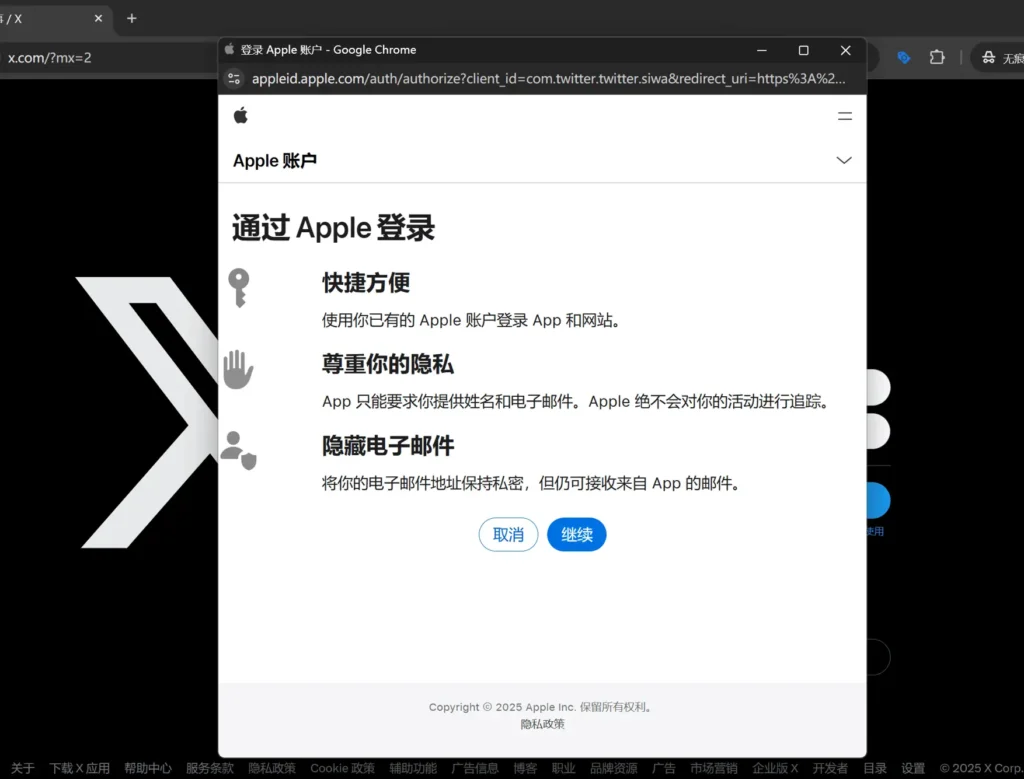The image size is (1024, 779).
Task: Open 企业版 X link in the X footer
Action: point(775,769)
